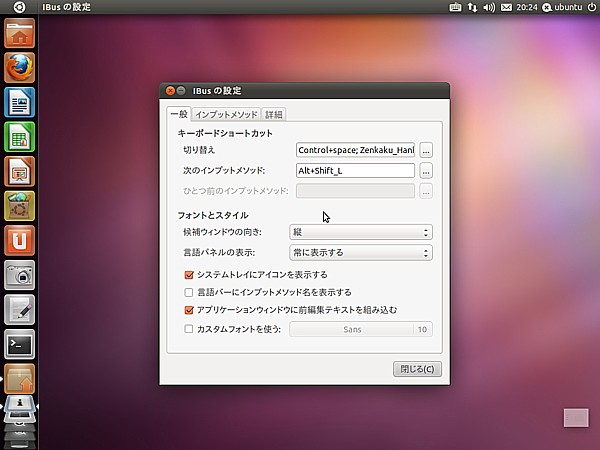This screenshot has width=600, height=450.
Task: Open the keyboard input indicator
Action: tap(455, 7)
